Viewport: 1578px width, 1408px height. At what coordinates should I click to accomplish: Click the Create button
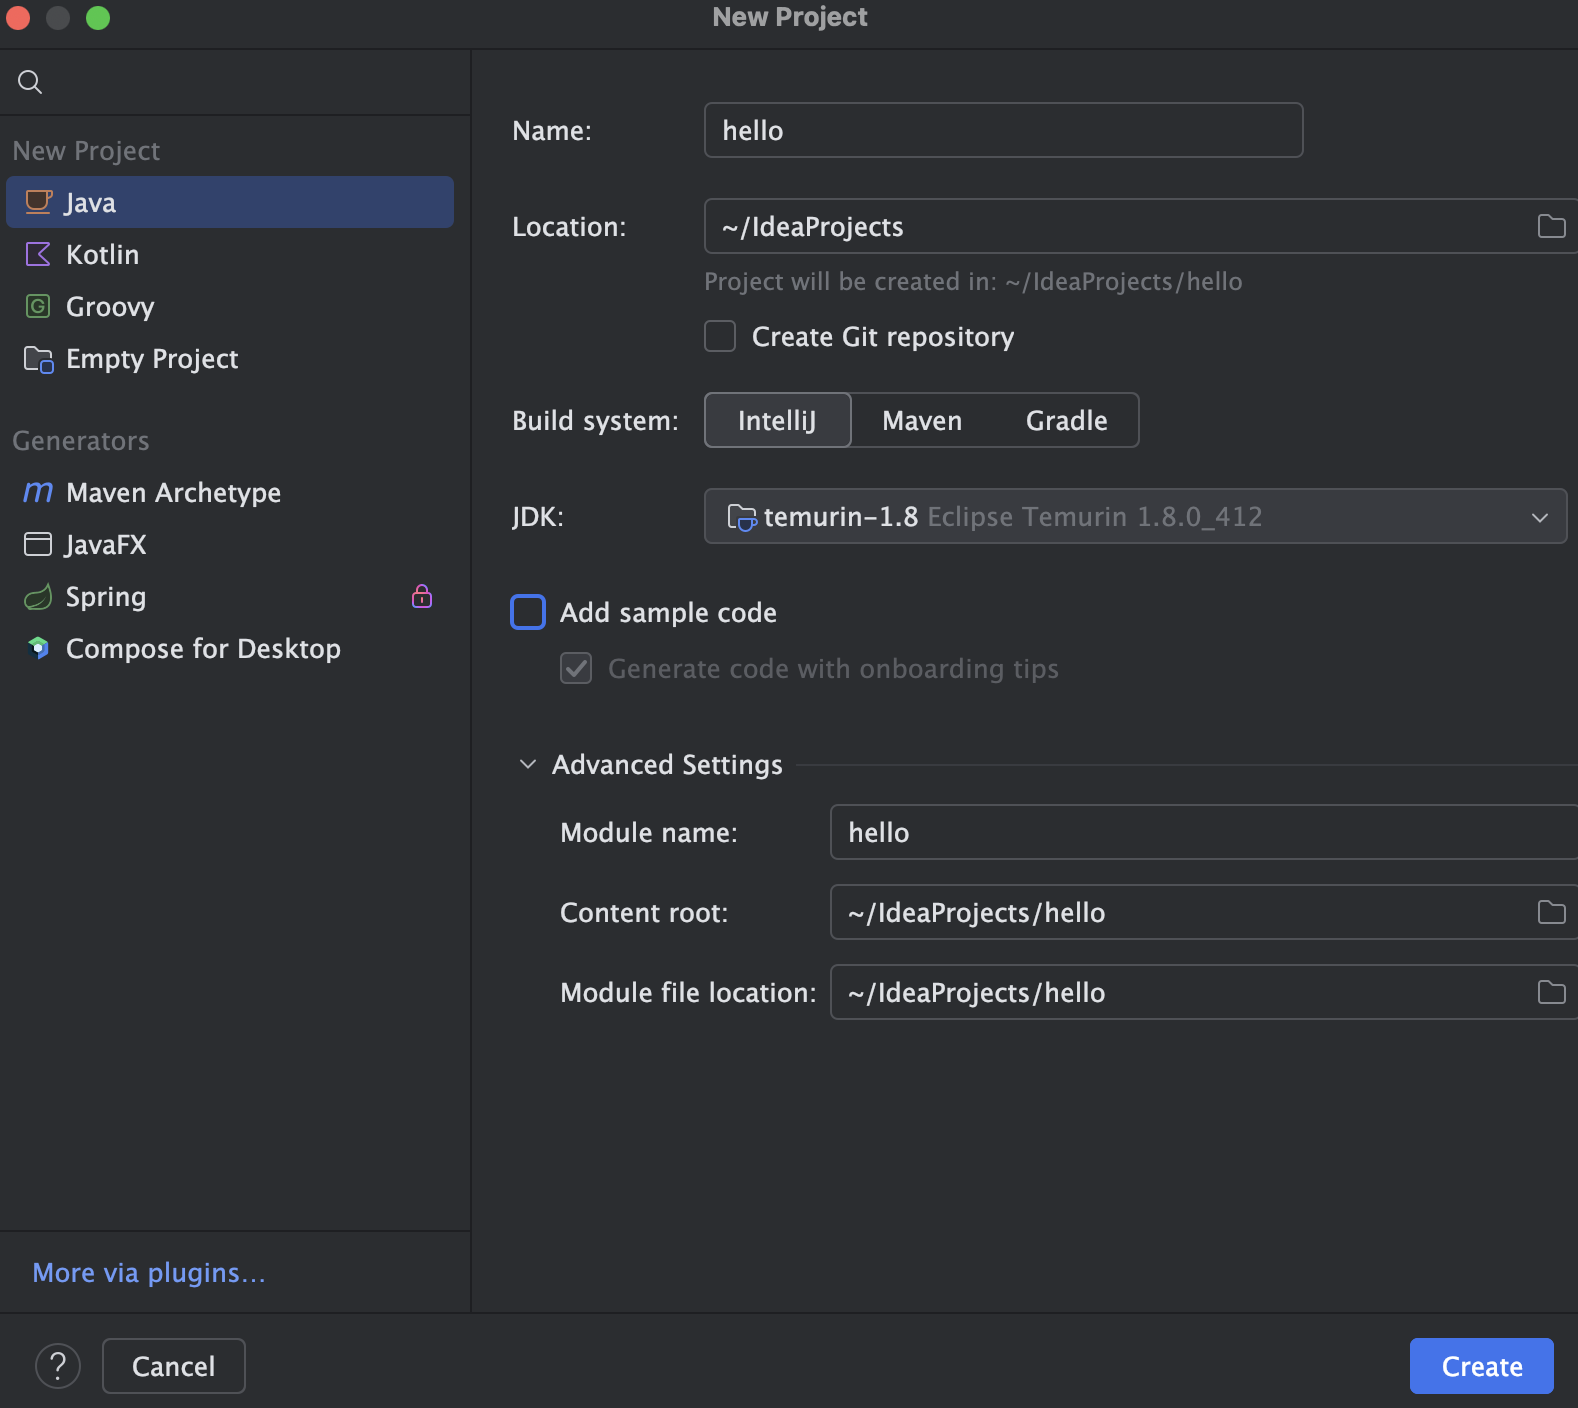[x=1481, y=1366]
